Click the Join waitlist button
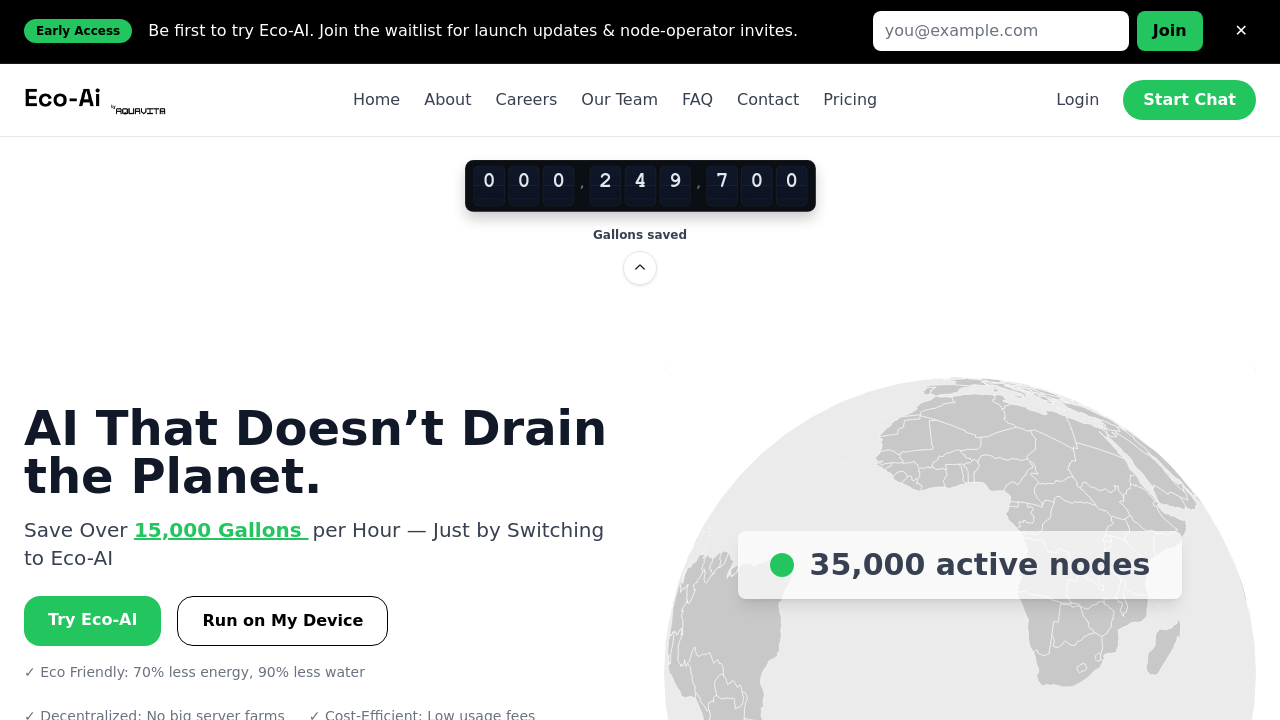Viewport: 1280px width, 720px height. pos(1169,31)
